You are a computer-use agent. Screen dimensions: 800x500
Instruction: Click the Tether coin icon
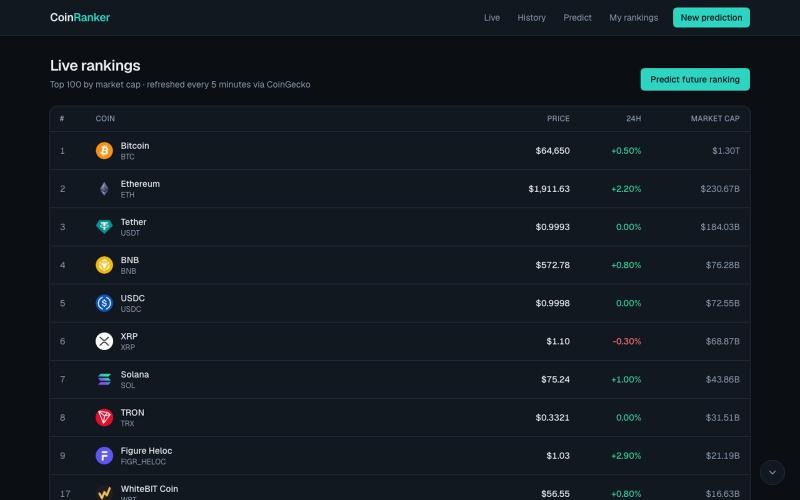coord(104,227)
